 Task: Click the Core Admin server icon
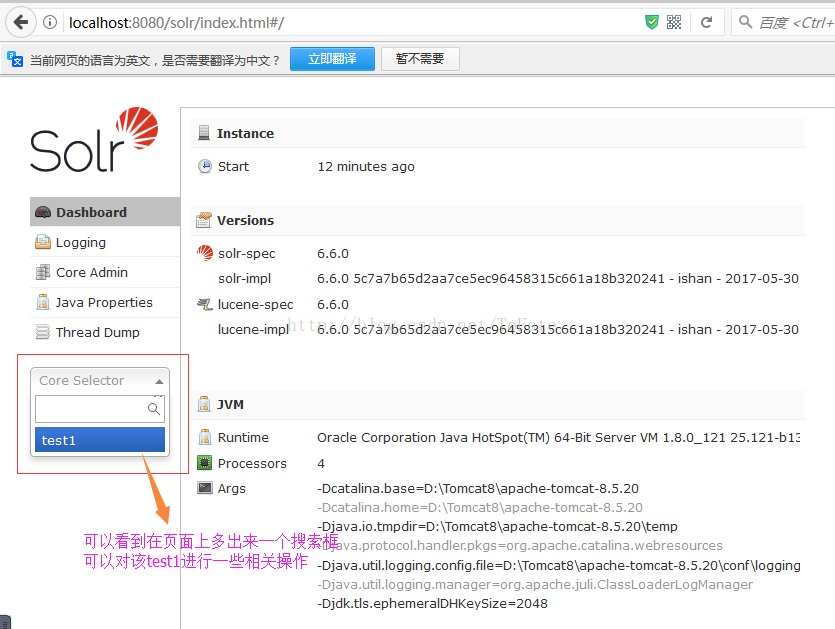[43, 272]
